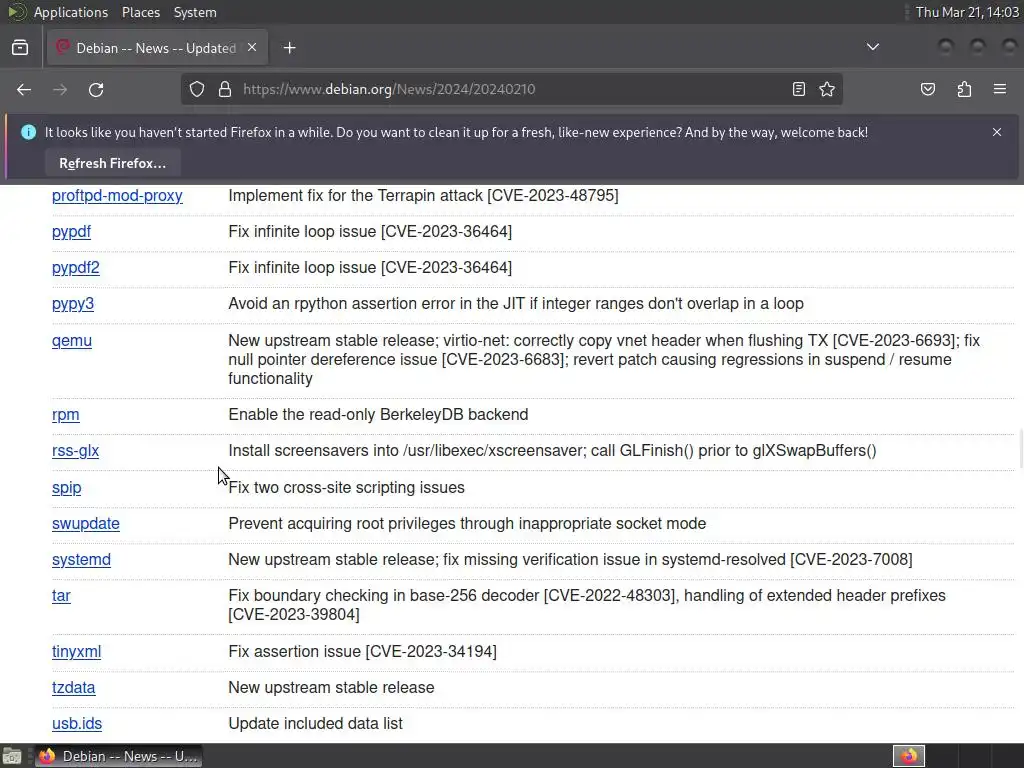
Task: Go back to the previous page
Action: tap(24, 89)
